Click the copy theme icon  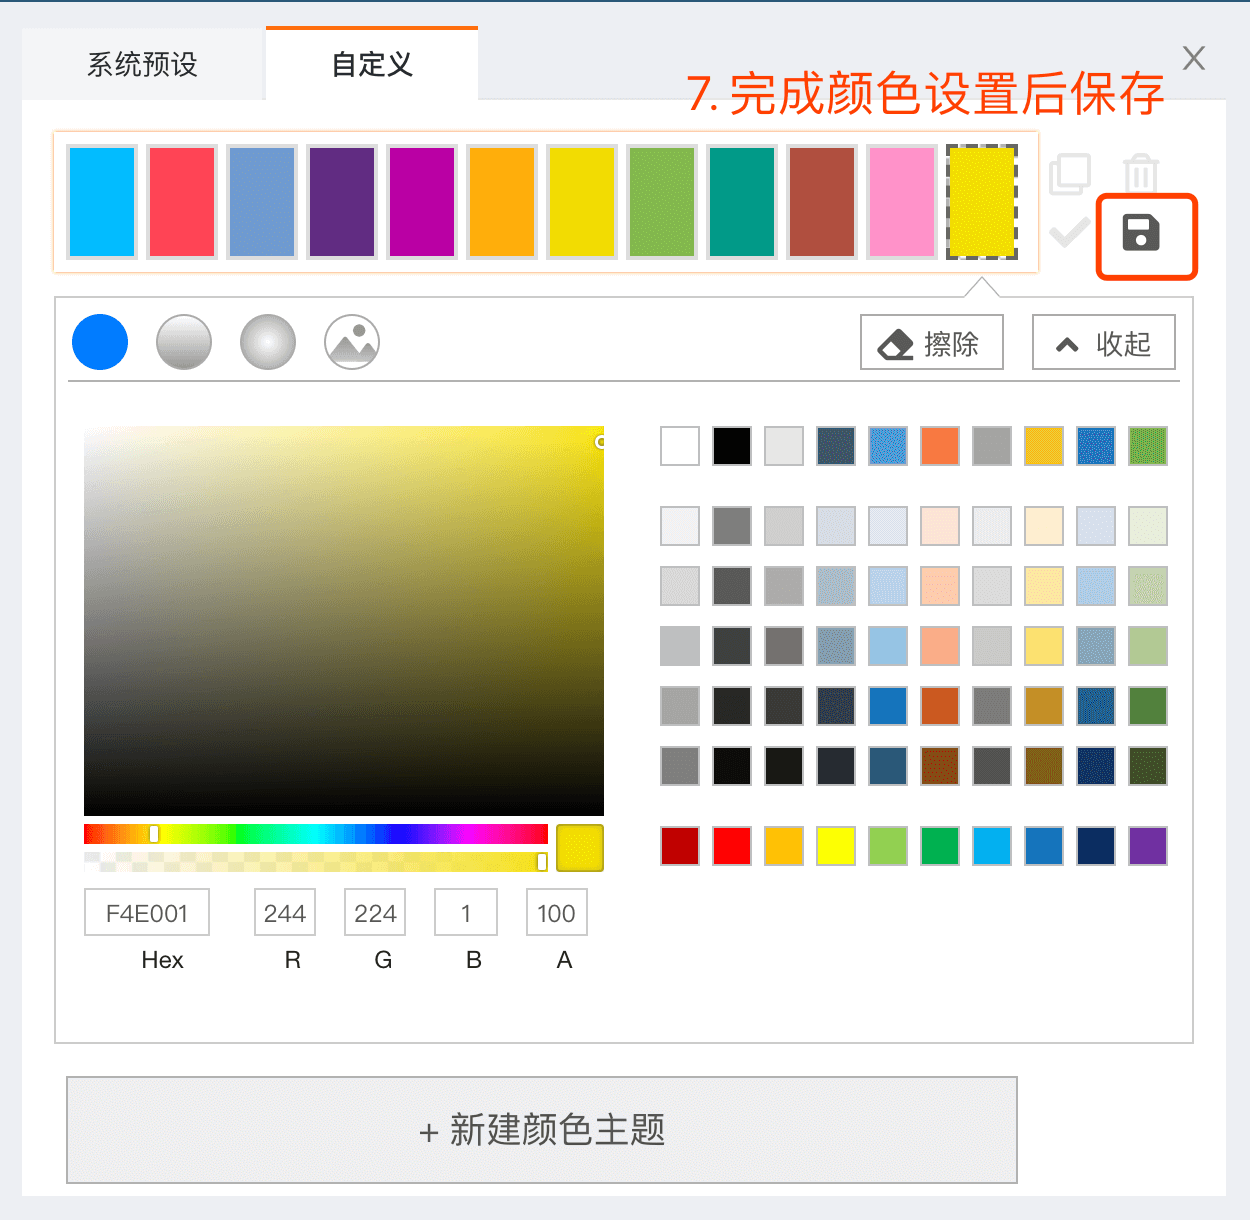(1070, 174)
